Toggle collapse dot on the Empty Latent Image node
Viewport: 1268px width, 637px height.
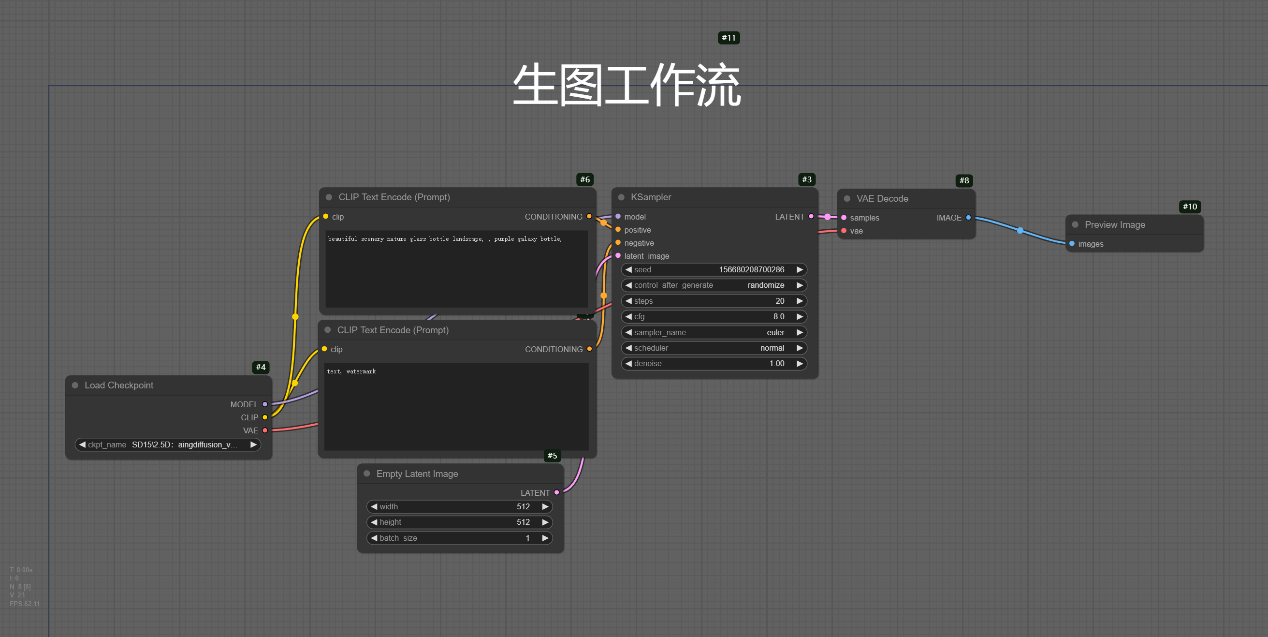[367, 474]
